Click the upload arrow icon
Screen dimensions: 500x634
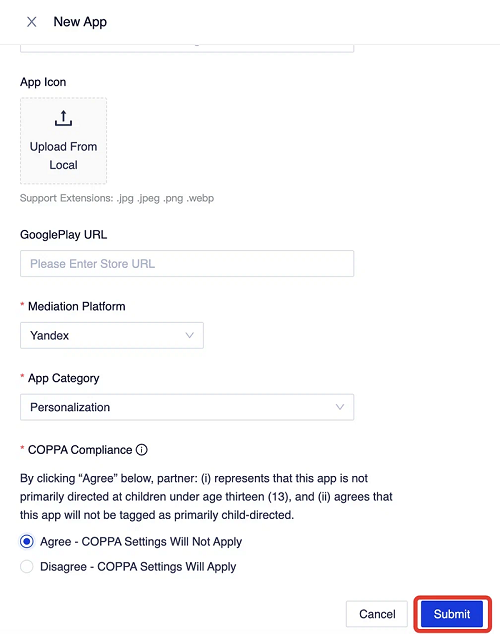click(x=63, y=118)
